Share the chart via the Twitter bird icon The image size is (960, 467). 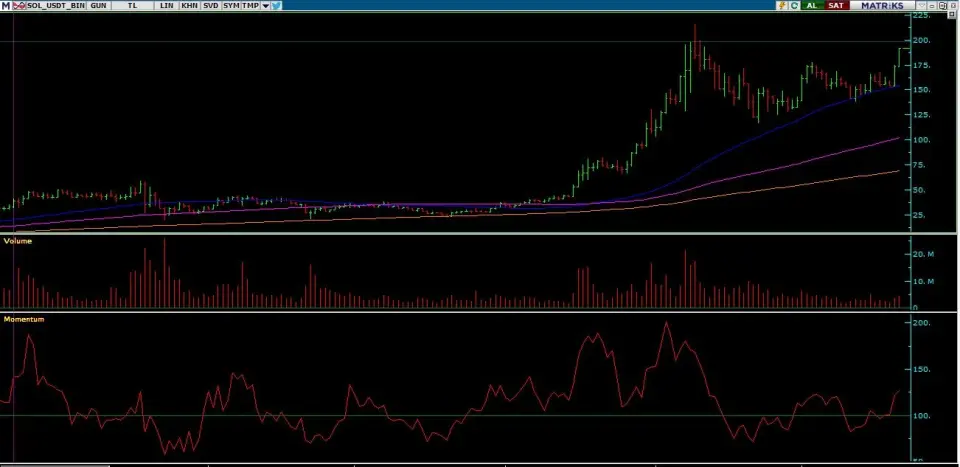(276, 6)
